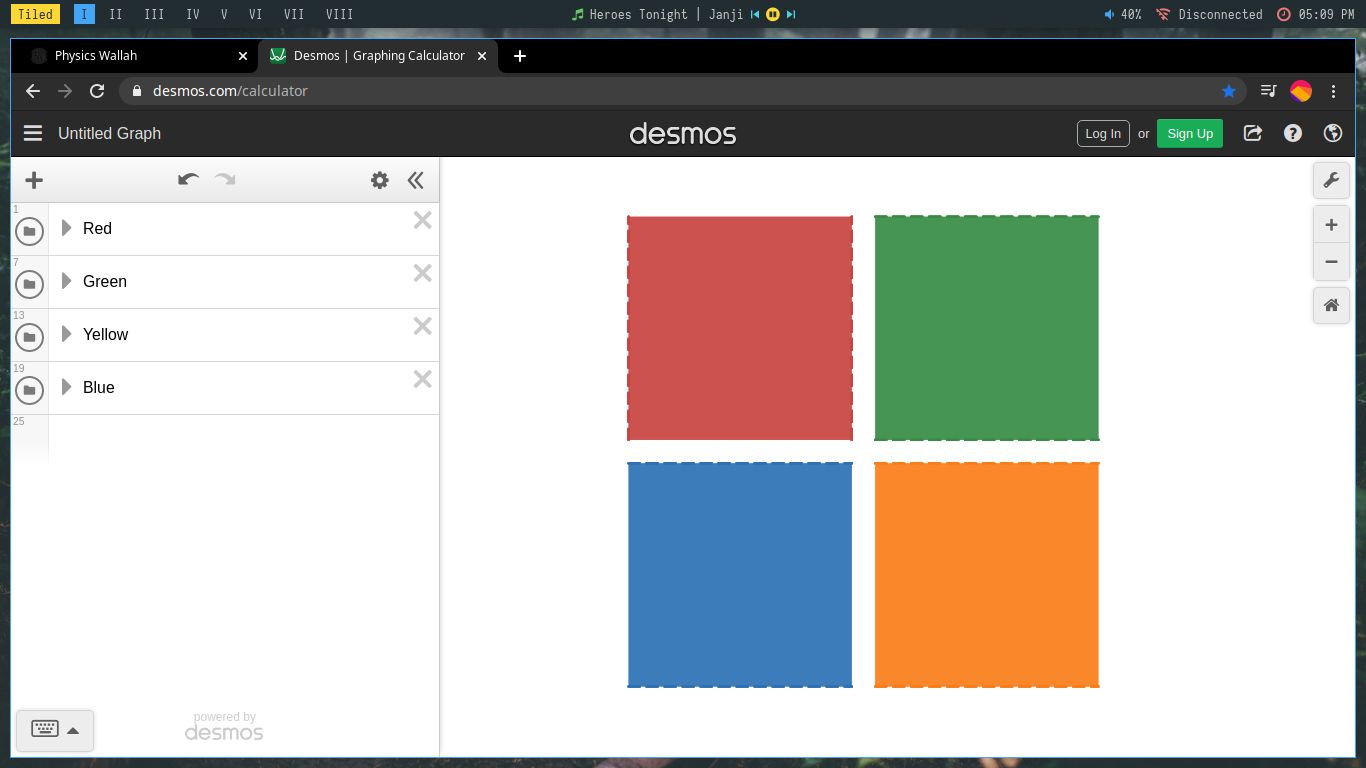1366x768 pixels.
Task: Toggle visibility of the Red folder
Action: [x=29, y=231]
